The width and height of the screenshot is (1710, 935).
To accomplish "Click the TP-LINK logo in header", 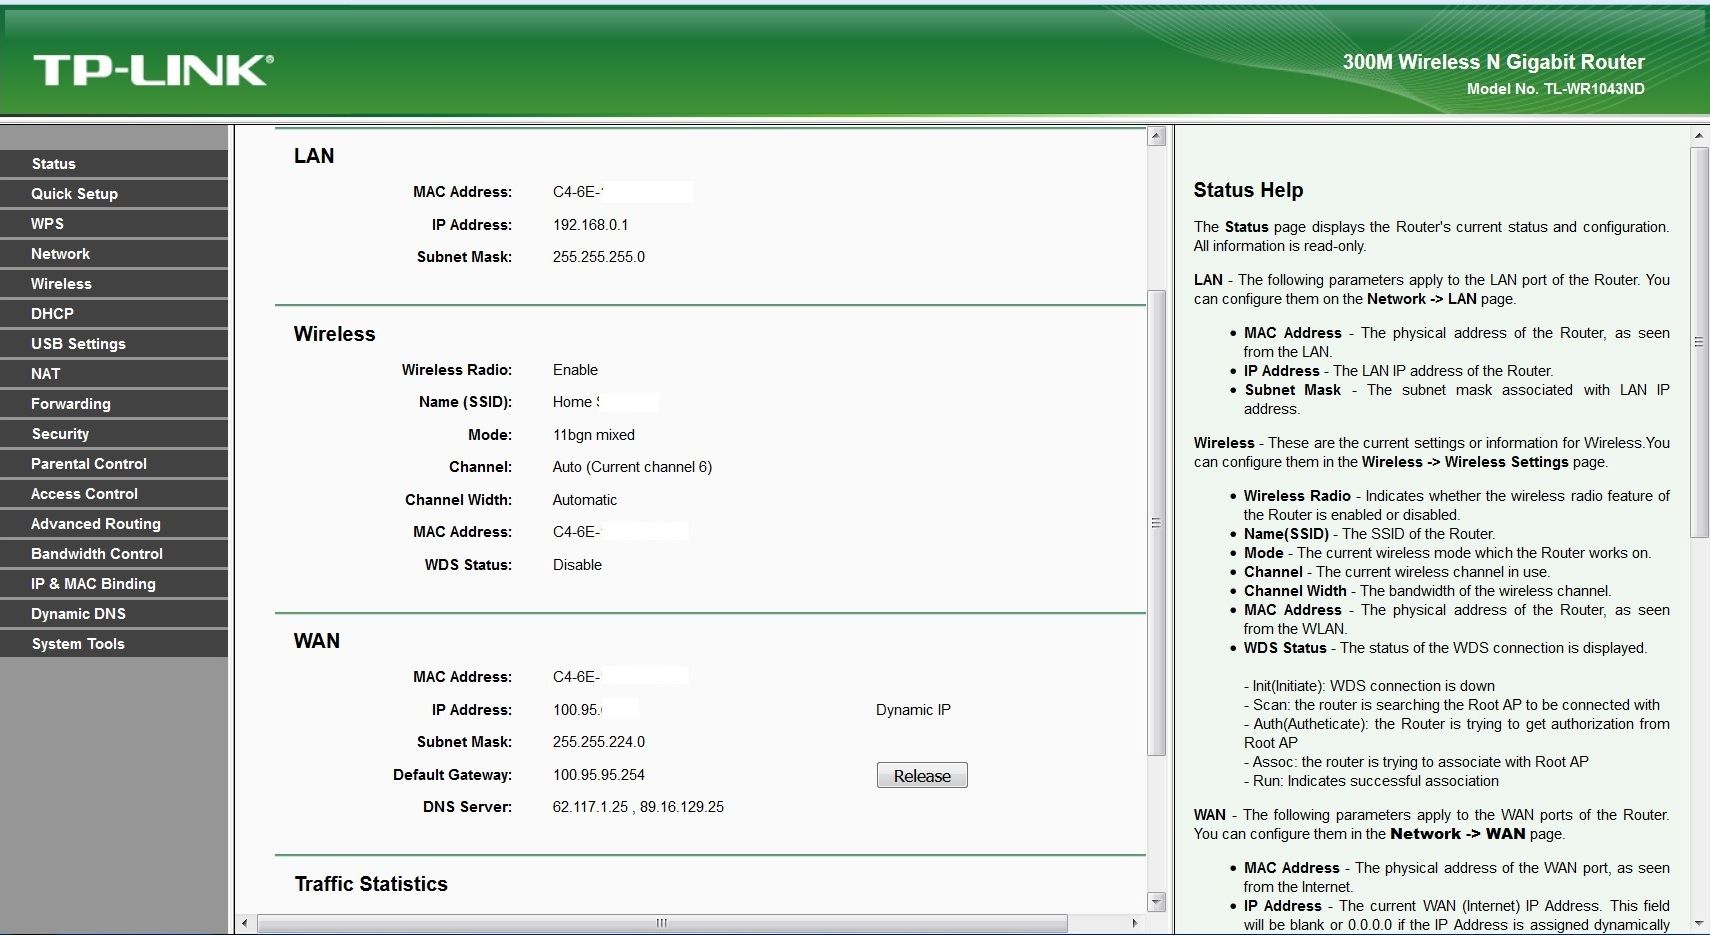I will (x=153, y=70).
